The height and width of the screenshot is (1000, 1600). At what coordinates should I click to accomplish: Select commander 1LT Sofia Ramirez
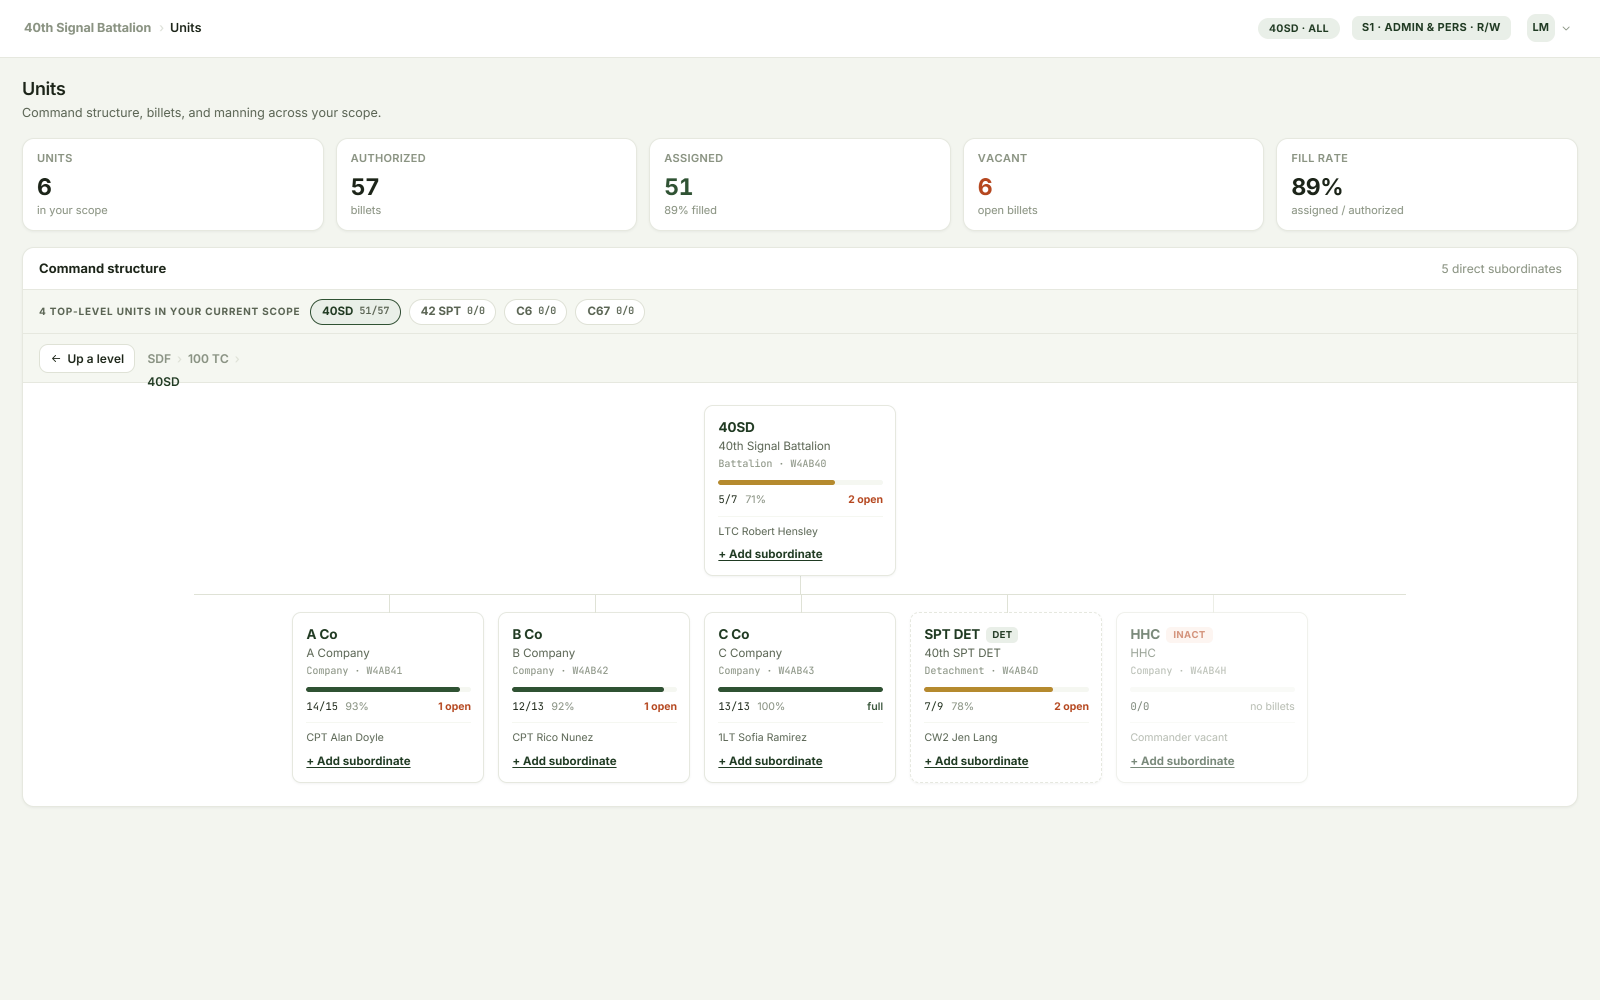762,738
